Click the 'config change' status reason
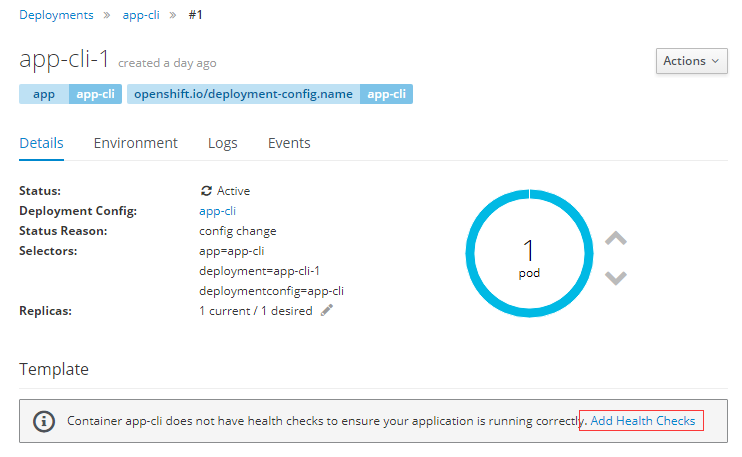The image size is (742, 457). click(x=238, y=231)
